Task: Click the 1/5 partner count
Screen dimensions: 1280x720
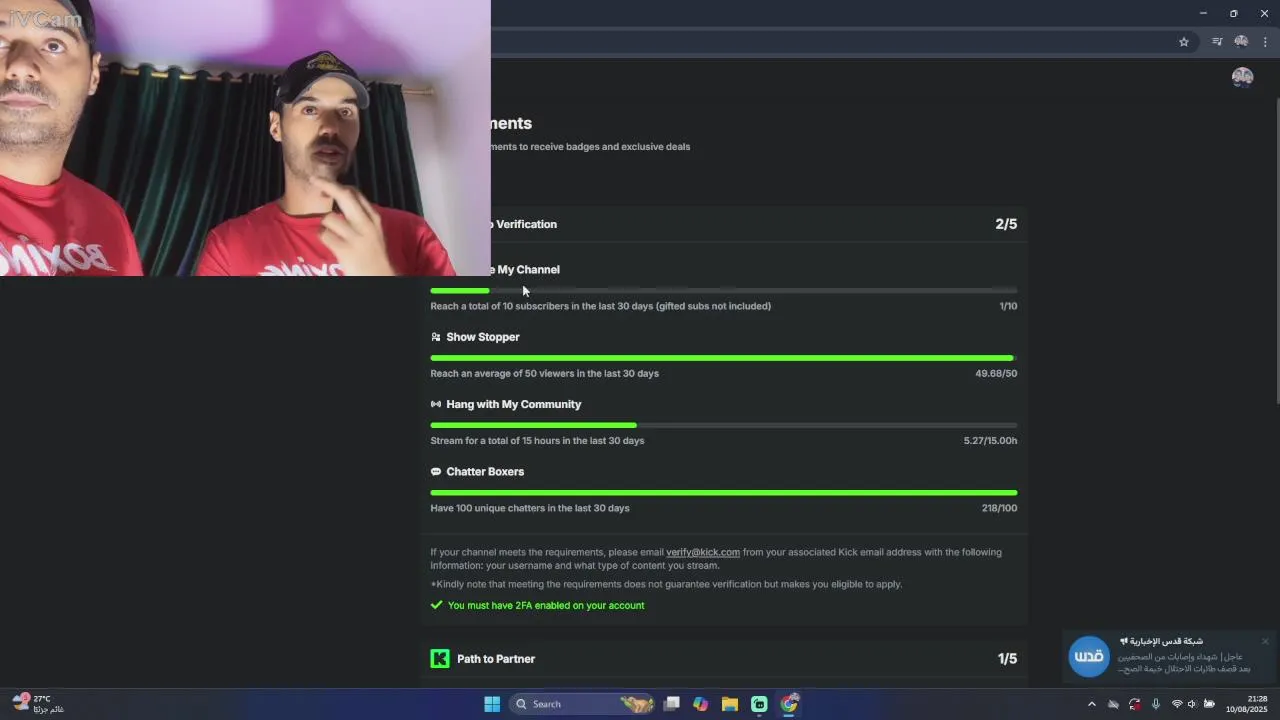Action: point(1007,659)
